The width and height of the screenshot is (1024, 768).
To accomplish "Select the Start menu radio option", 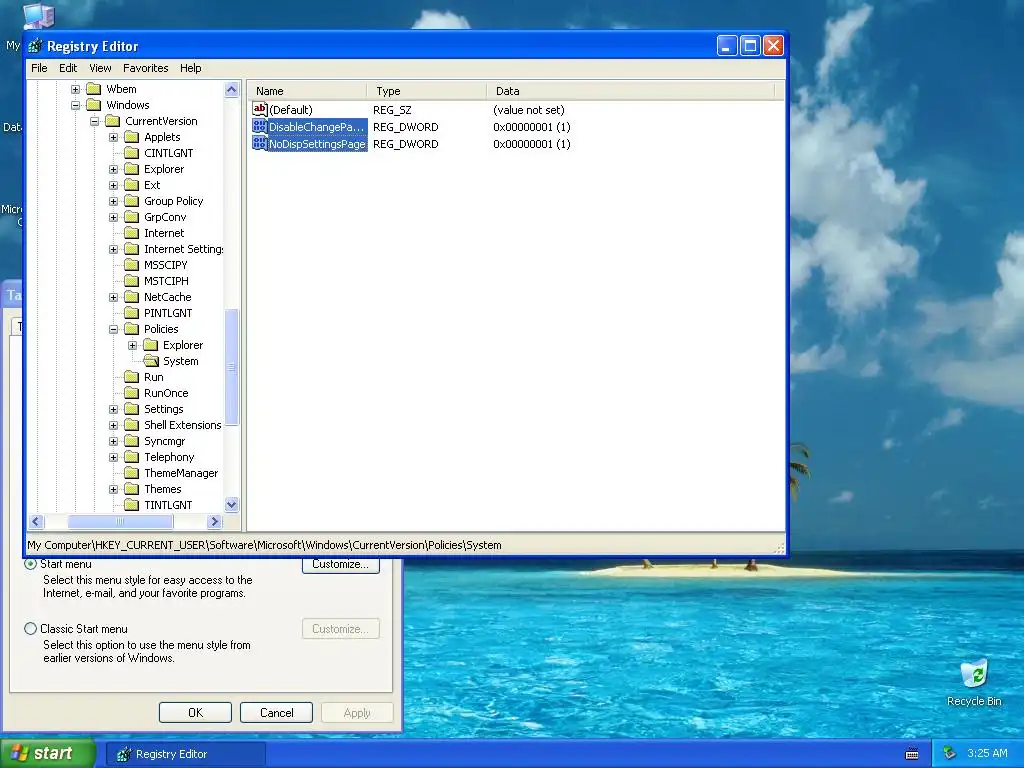I will tap(30, 564).
